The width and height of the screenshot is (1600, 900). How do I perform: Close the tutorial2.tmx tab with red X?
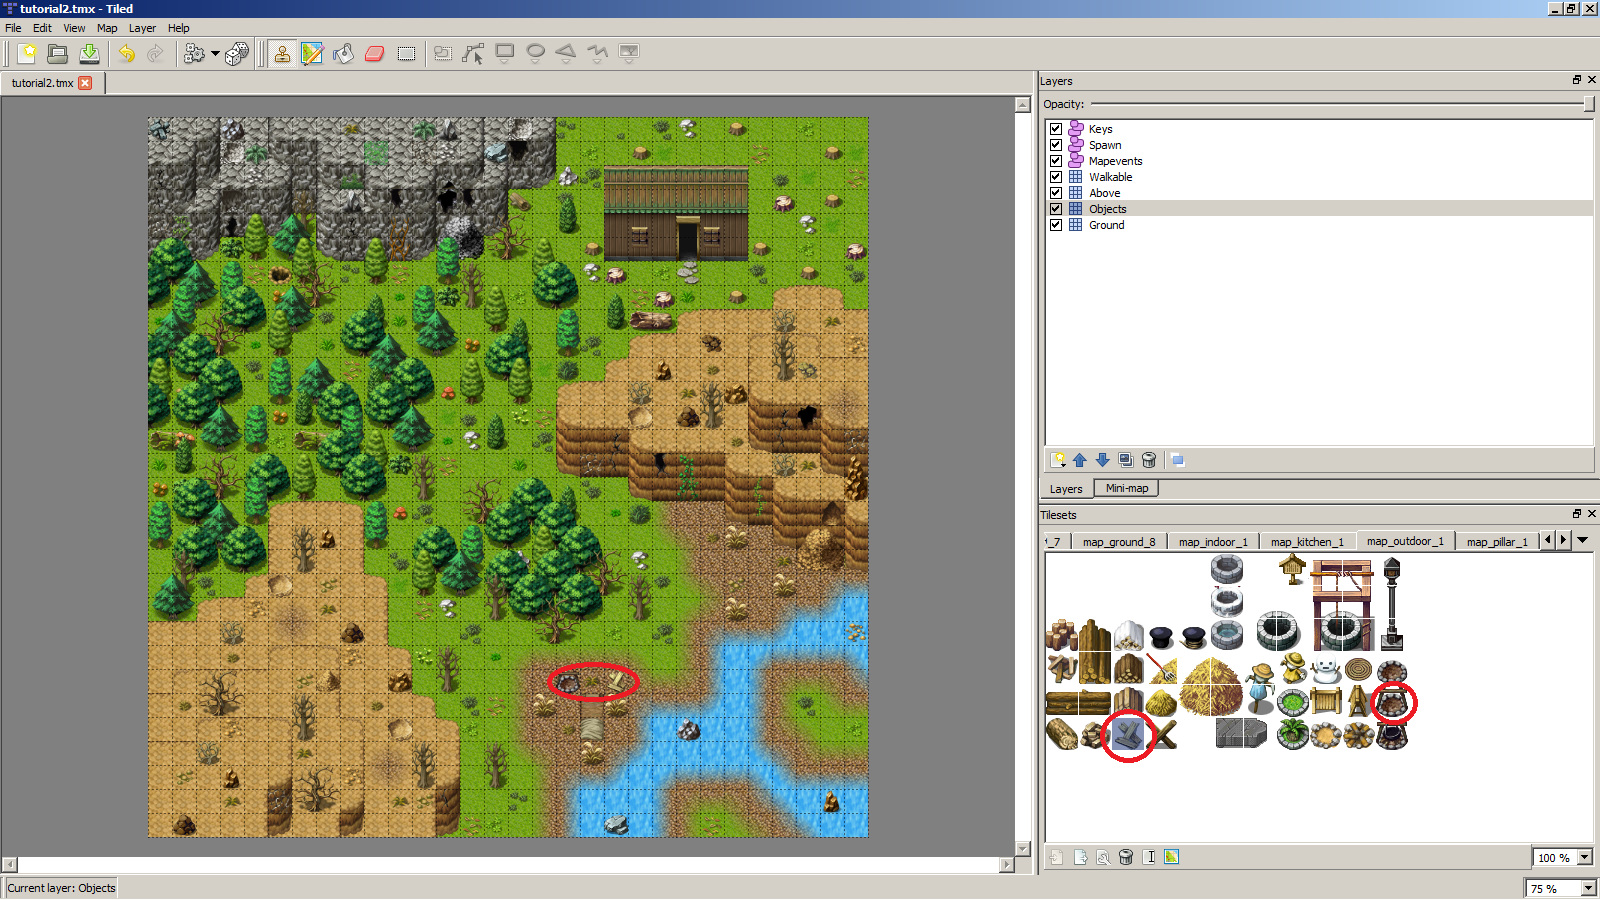[85, 83]
